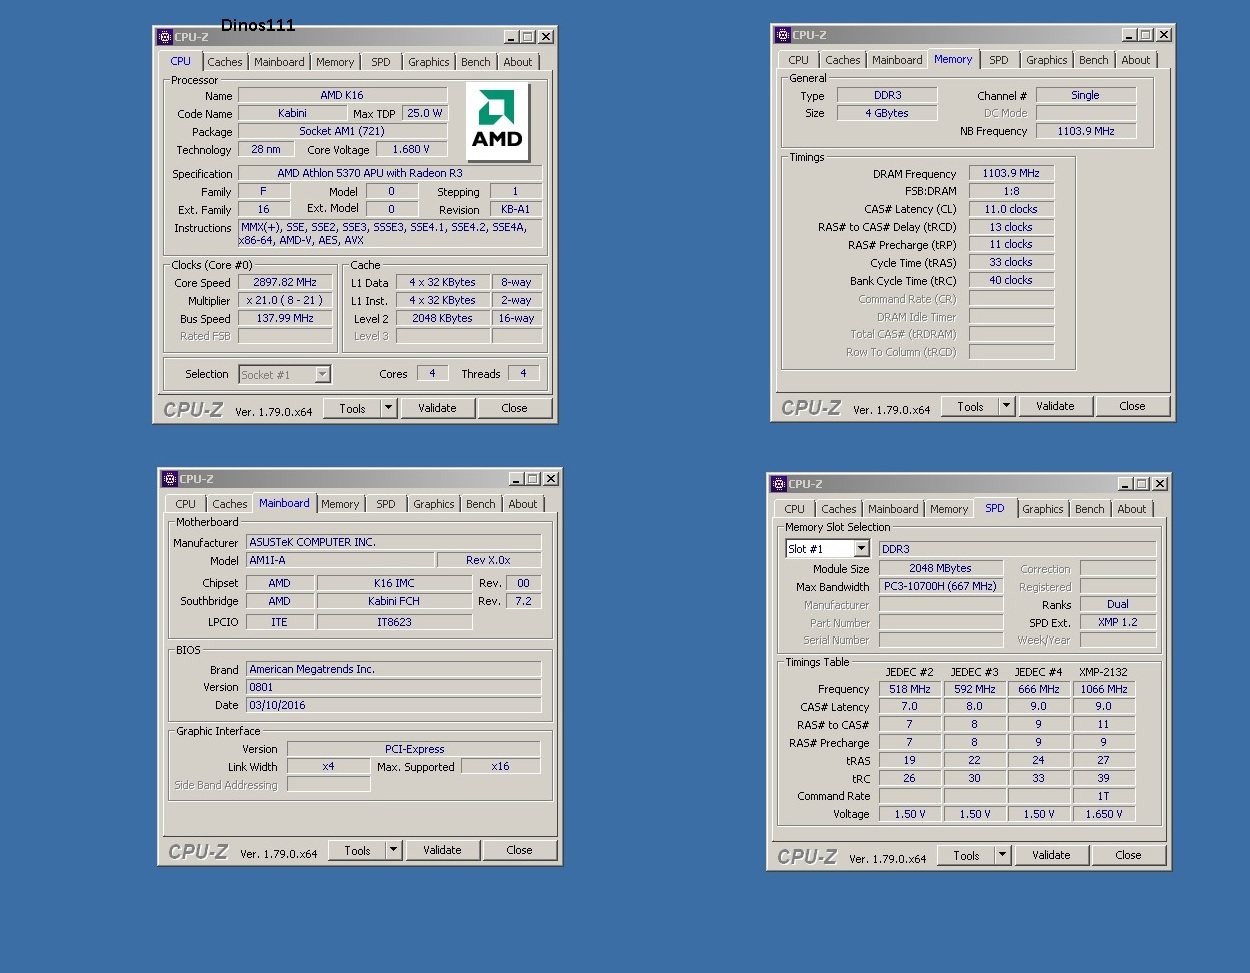Viewport: 1250px width, 973px height.
Task: Click the Module Size value 2048 MBytes
Action: [x=940, y=568]
